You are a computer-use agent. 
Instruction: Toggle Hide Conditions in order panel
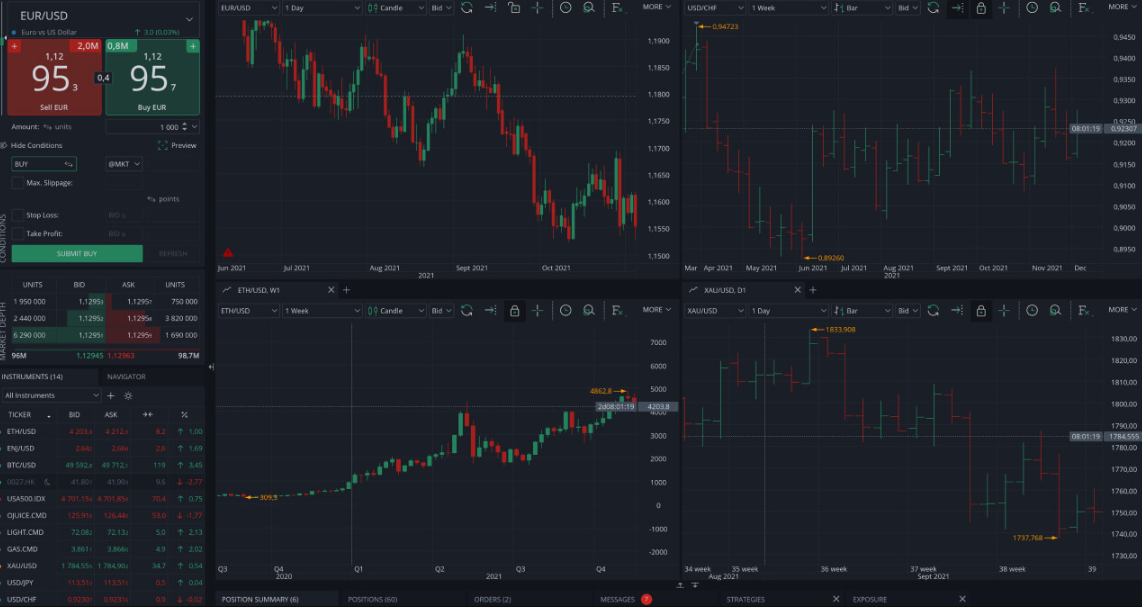30,146
